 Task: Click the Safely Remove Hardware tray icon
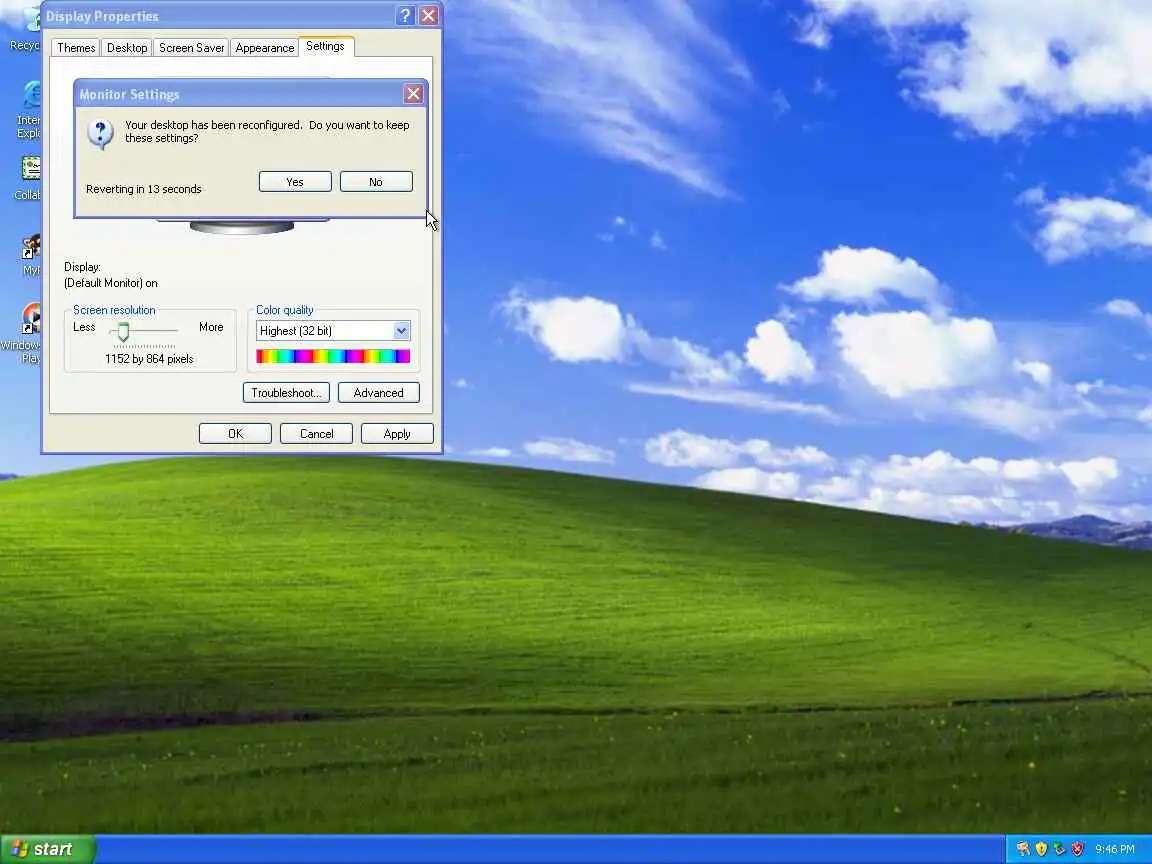coord(1059,849)
